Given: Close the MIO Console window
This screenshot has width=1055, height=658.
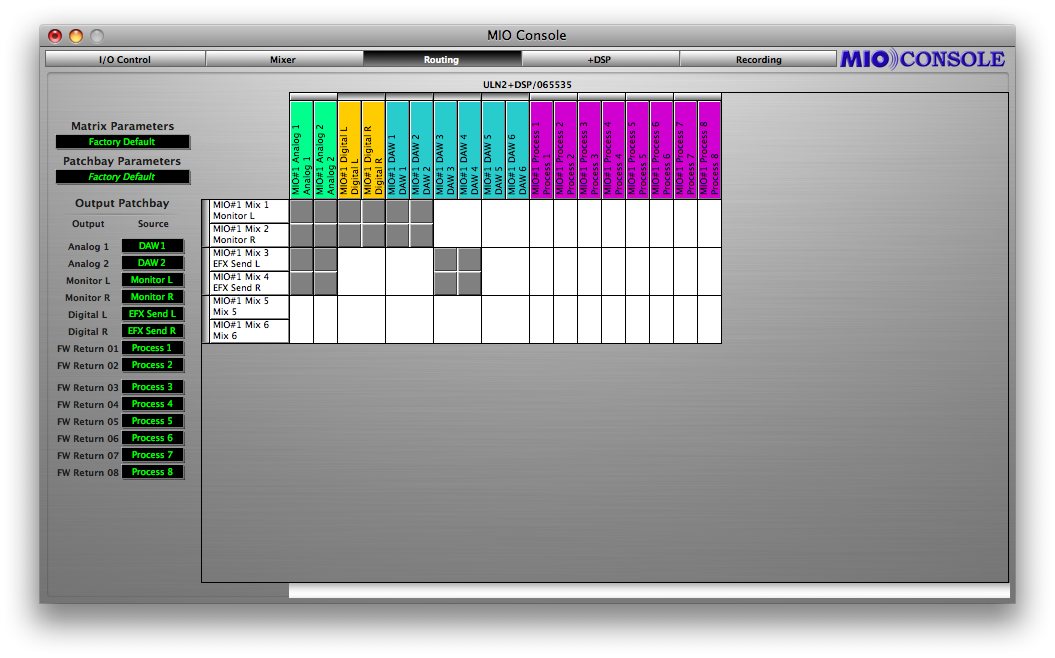Looking at the screenshot, I should coord(55,36).
